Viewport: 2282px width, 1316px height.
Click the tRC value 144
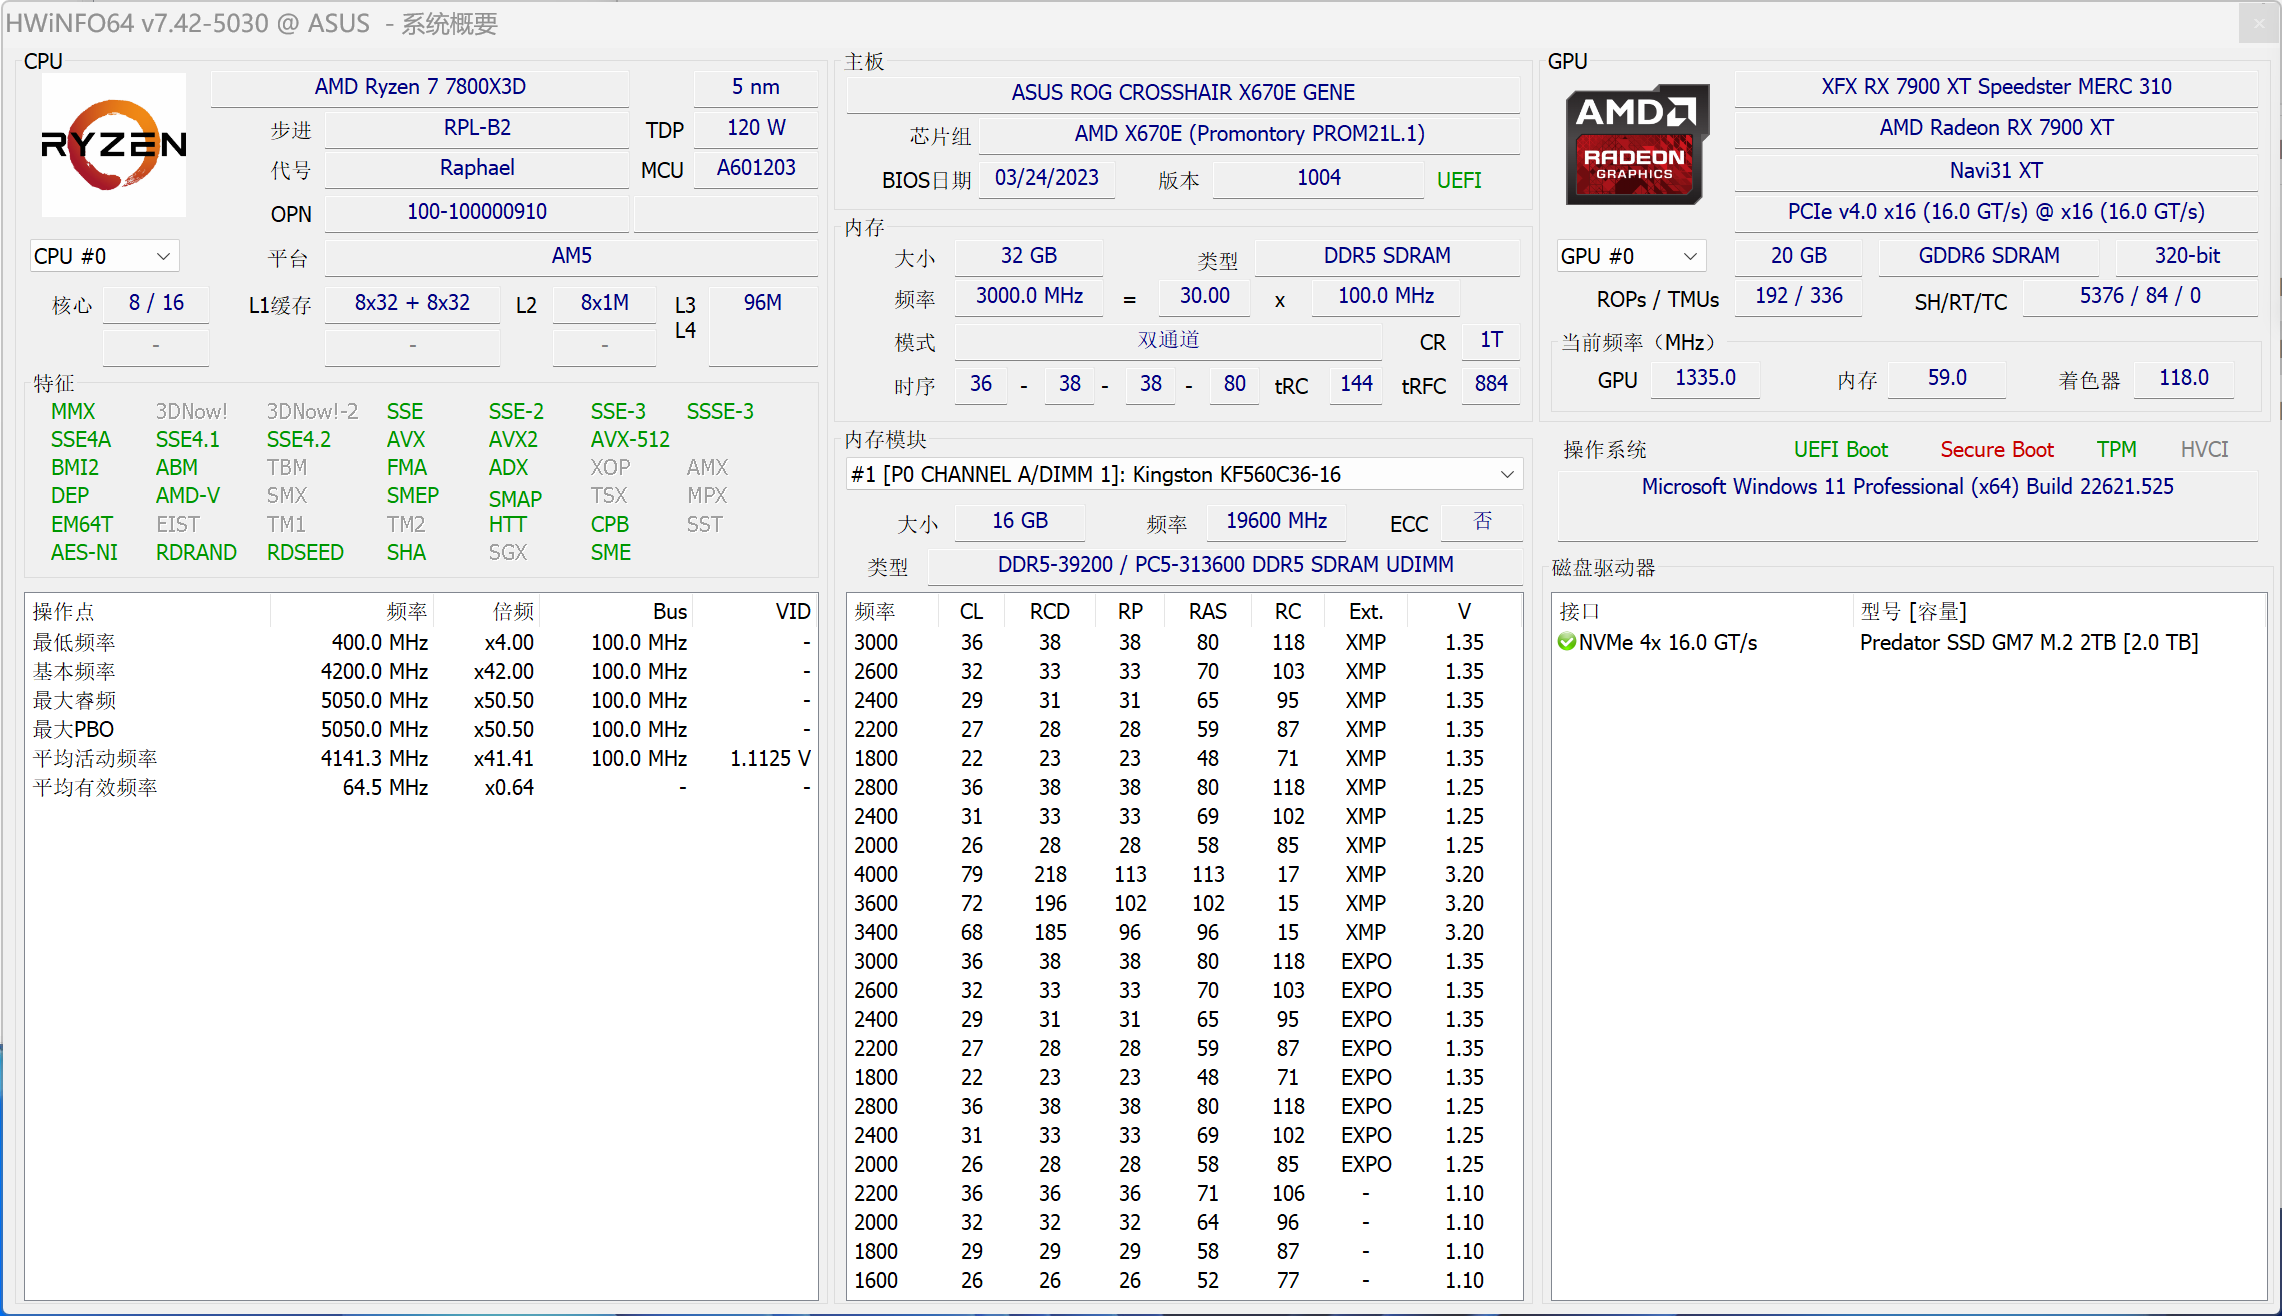coord(1356,384)
